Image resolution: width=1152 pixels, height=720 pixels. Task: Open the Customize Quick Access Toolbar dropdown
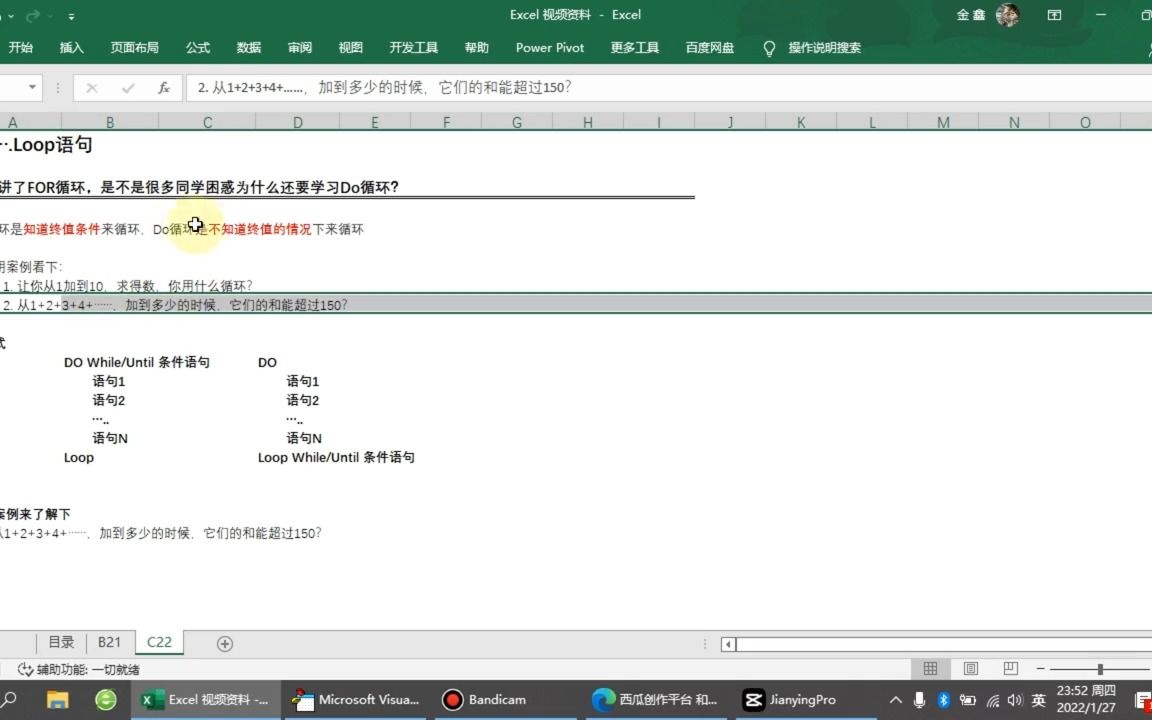pyautogui.click(x=70, y=16)
